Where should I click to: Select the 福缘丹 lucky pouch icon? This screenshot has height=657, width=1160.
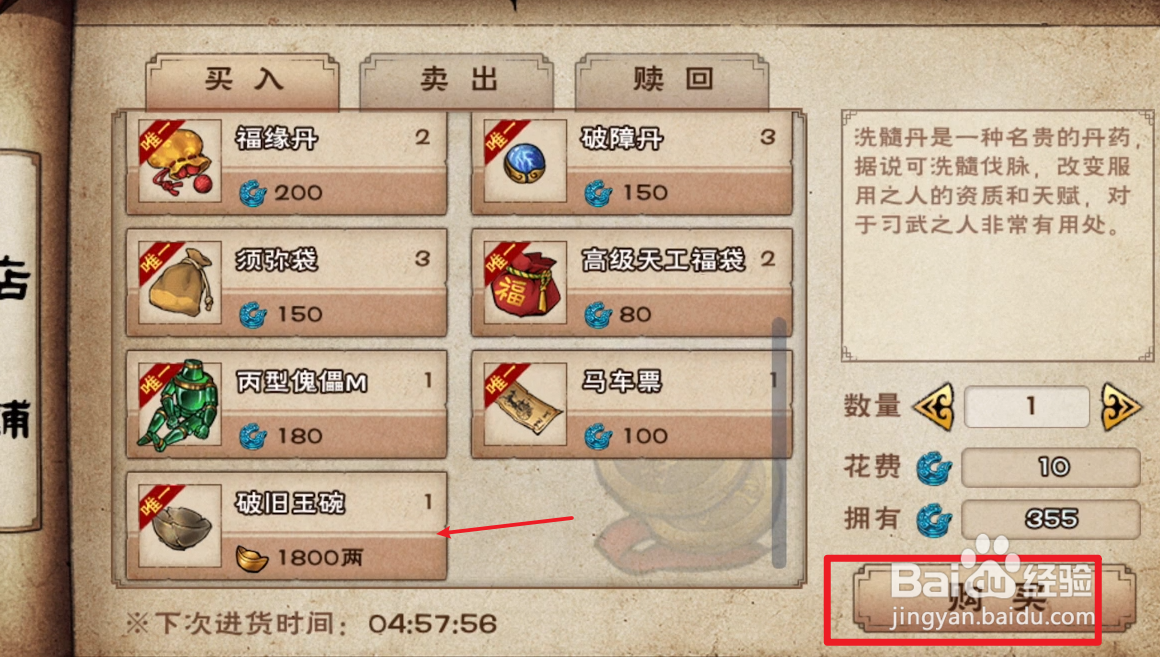point(179,161)
